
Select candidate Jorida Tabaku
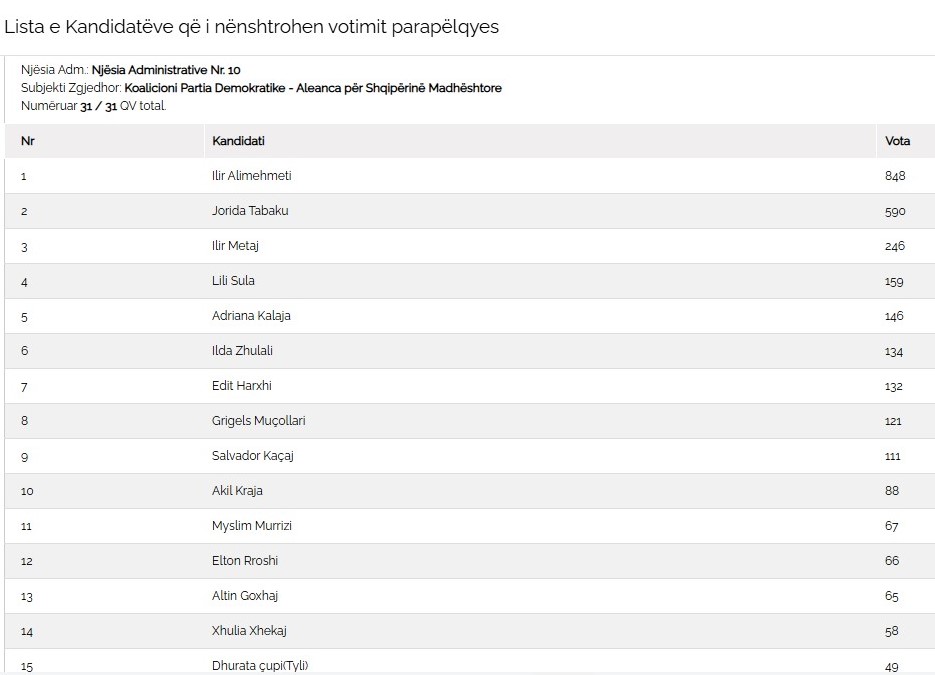click(250, 211)
